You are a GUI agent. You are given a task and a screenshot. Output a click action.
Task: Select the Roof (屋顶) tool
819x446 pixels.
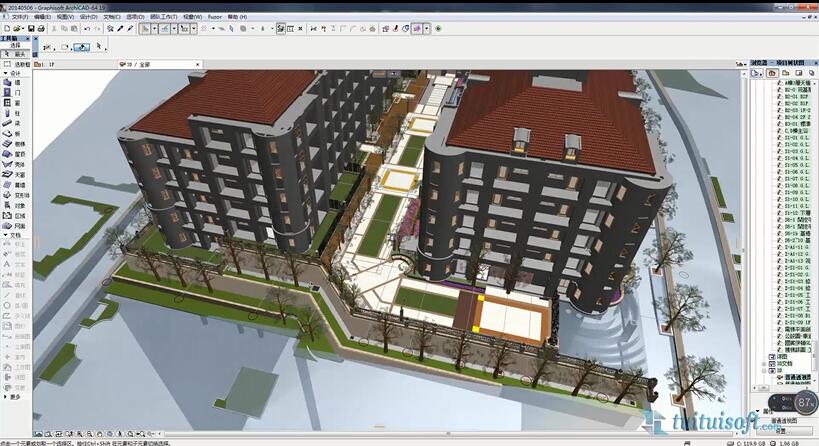click(x=12, y=154)
